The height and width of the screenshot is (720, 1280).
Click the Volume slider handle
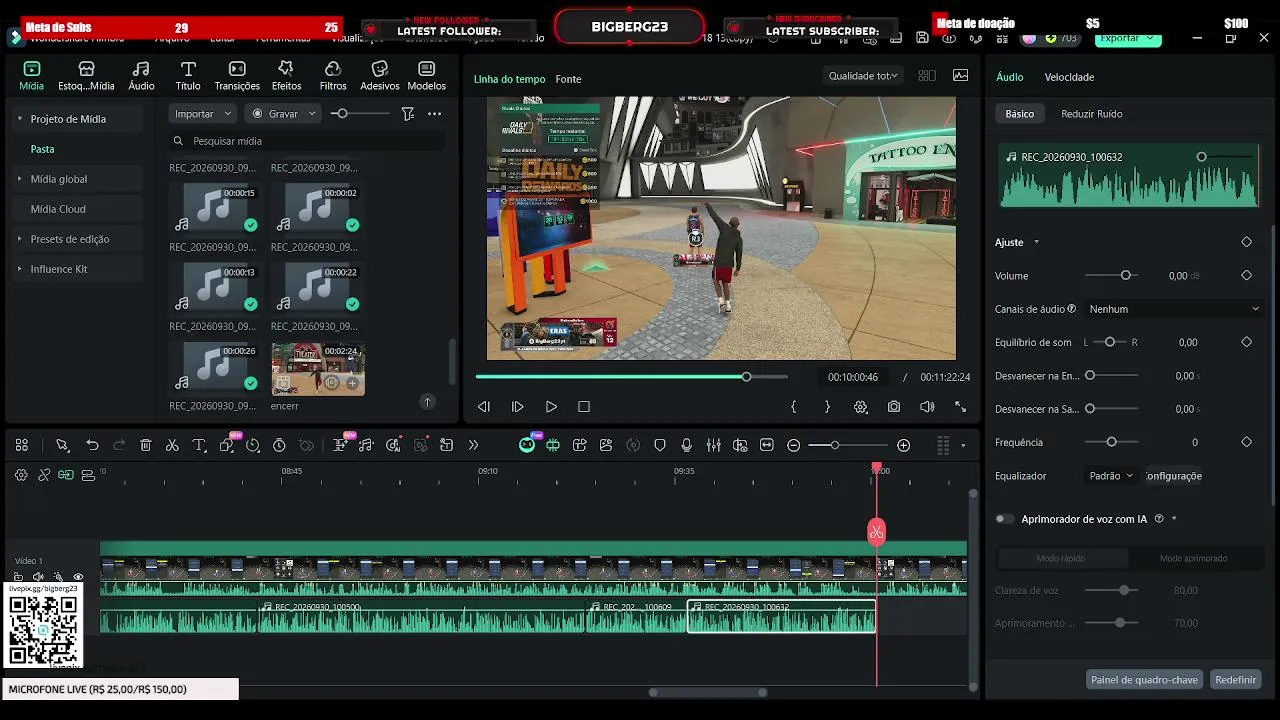pos(1126,275)
